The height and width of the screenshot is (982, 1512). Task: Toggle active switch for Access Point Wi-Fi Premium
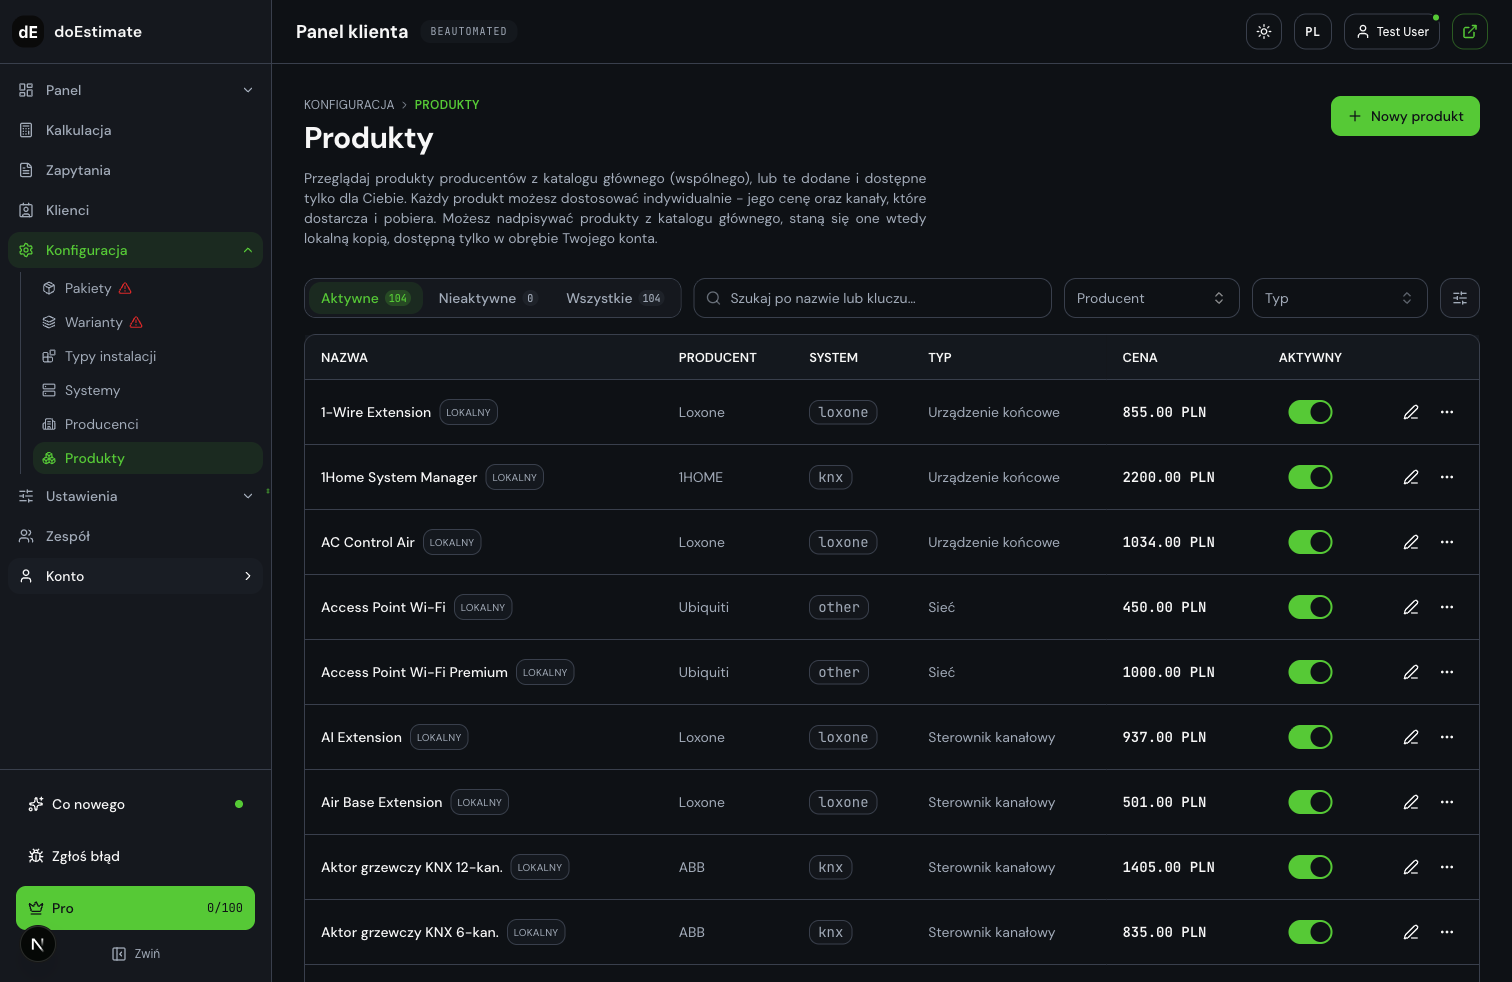pyautogui.click(x=1310, y=672)
